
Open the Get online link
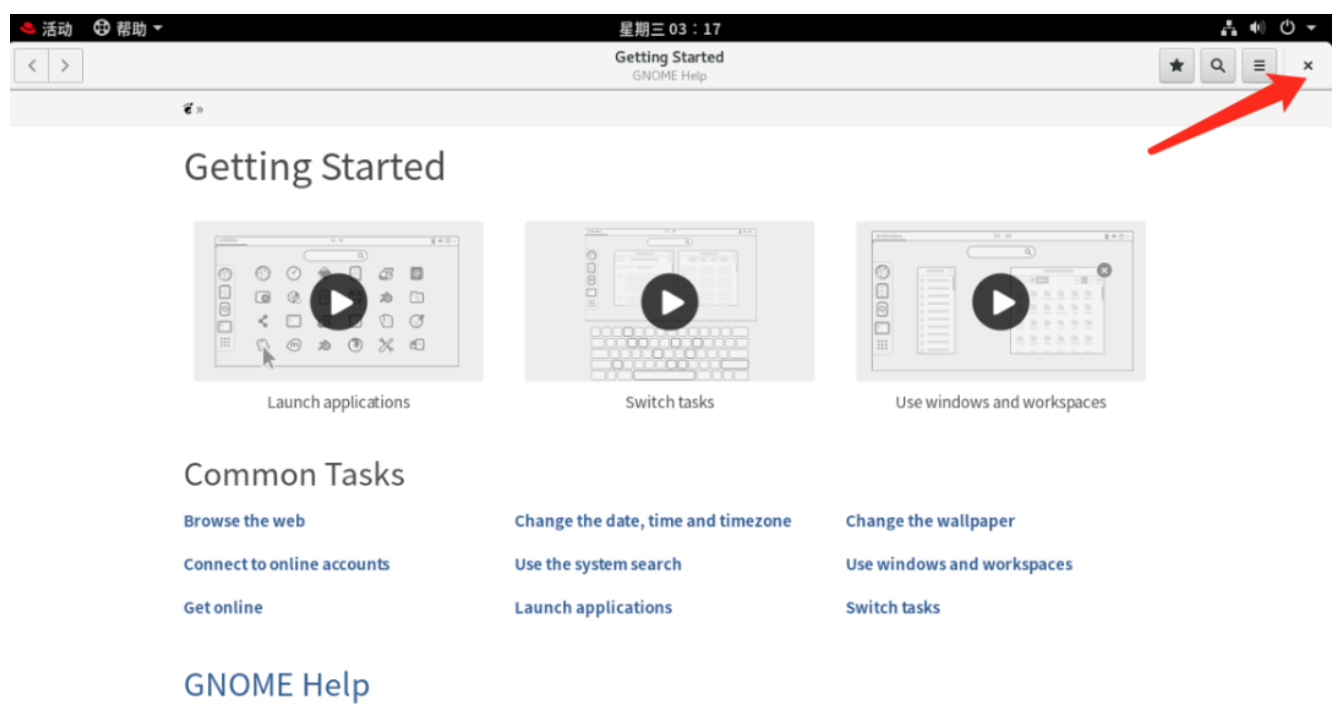223,607
